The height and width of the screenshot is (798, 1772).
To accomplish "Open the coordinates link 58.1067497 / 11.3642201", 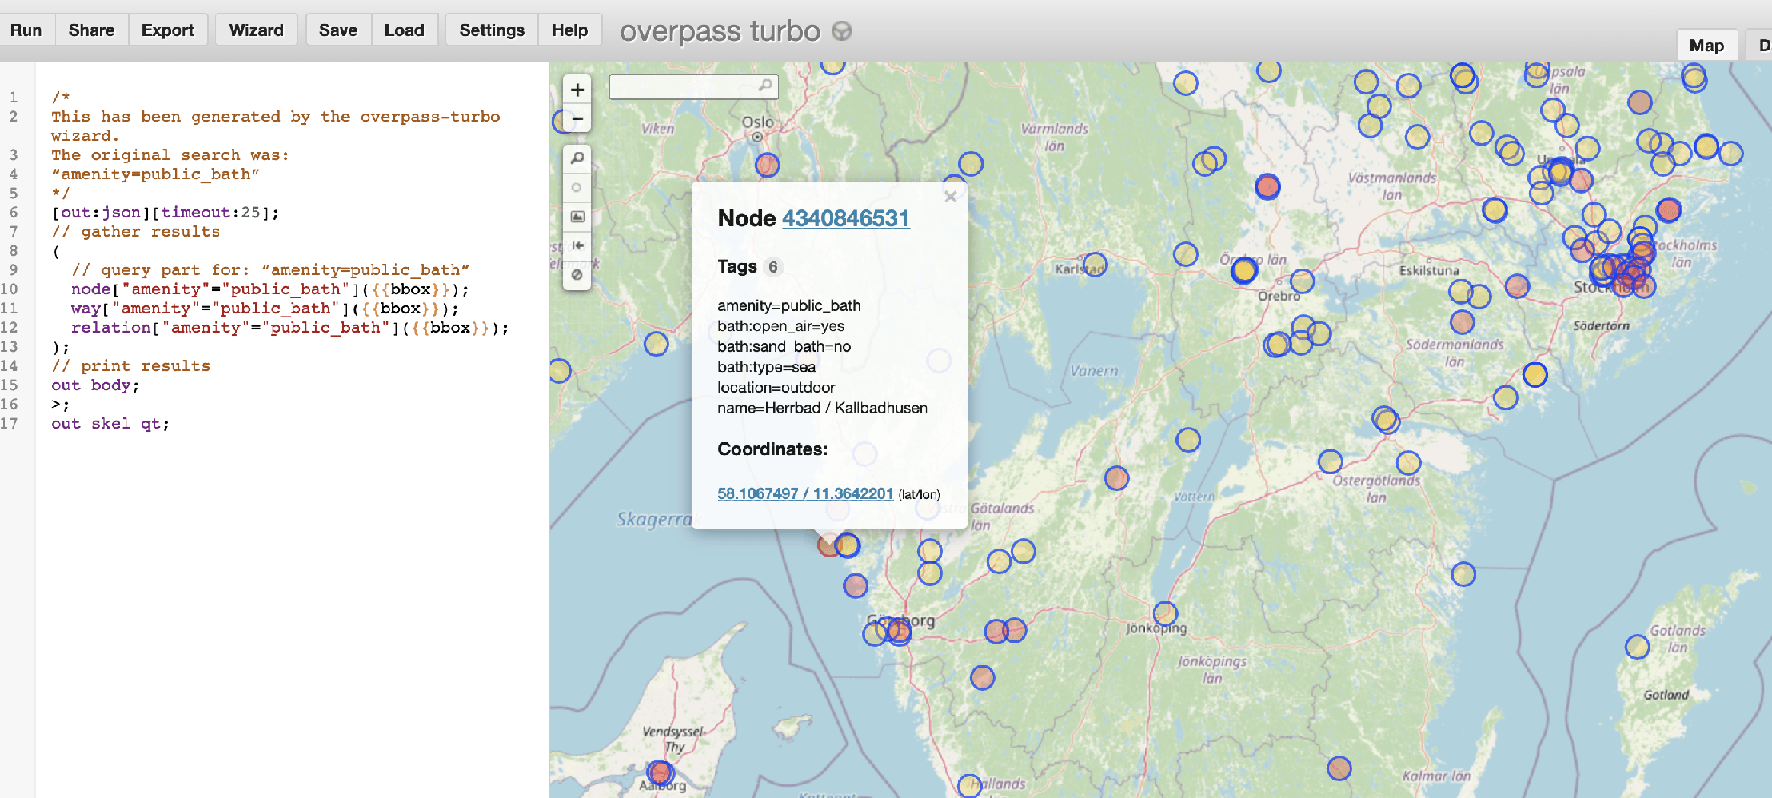I will tap(805, 494).
